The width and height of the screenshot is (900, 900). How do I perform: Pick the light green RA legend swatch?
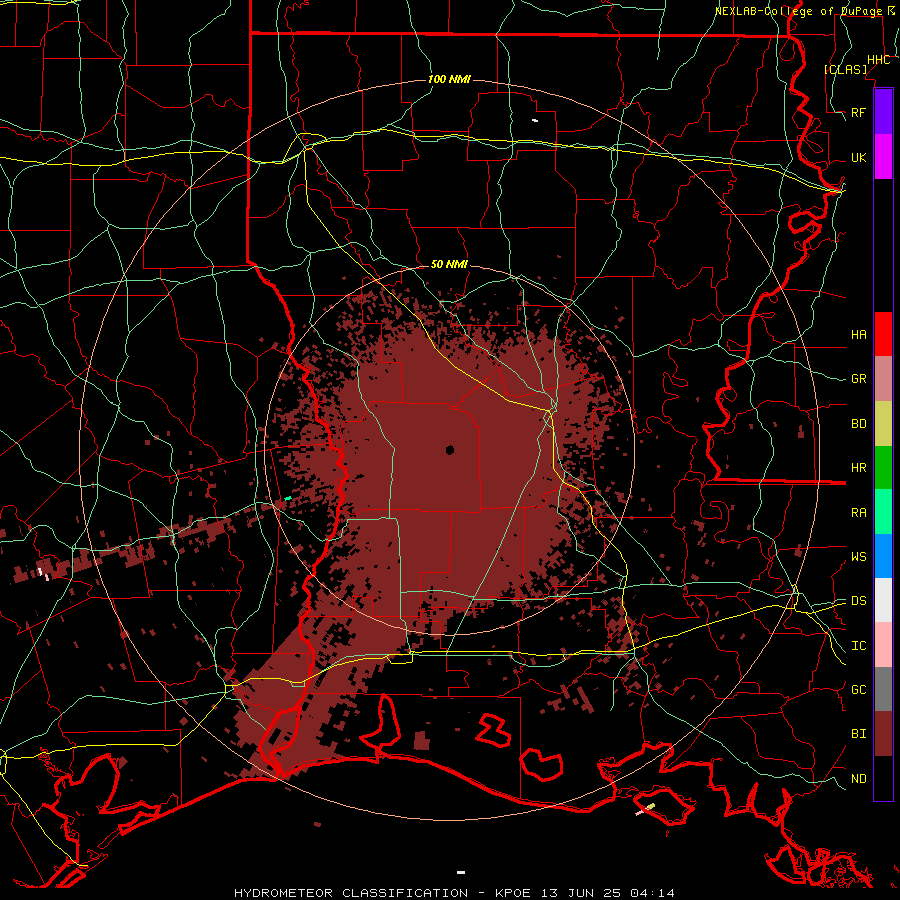click(883, 512)
